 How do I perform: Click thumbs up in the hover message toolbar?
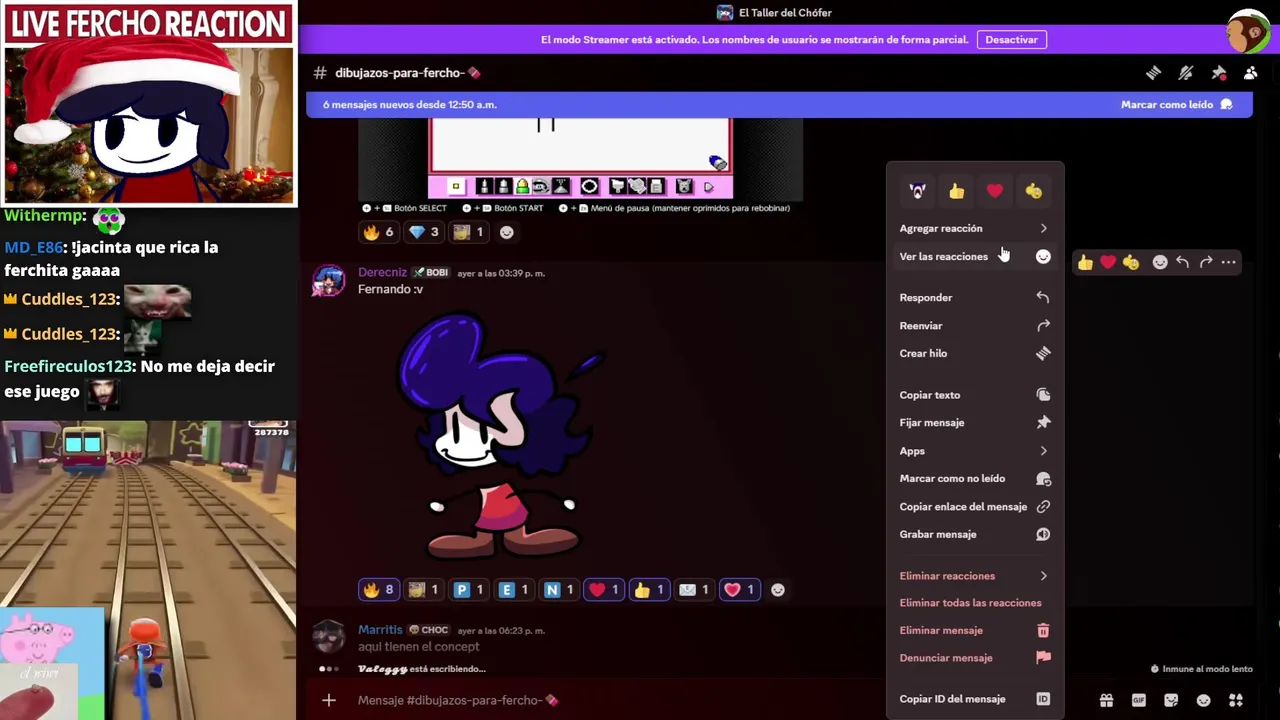click(1085, 262)
